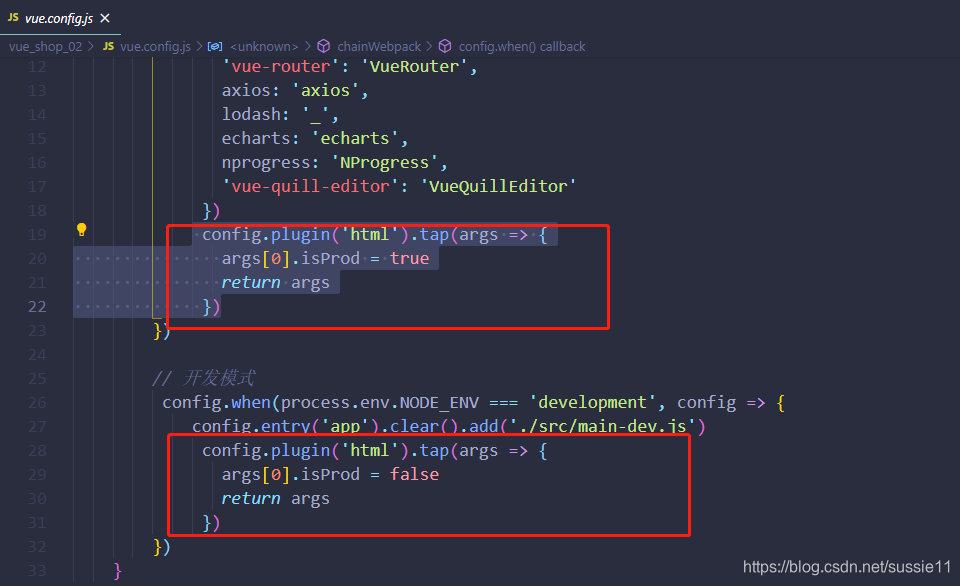This screenshot has width=960, height=586.
Task: Click the <unknown> symbol icon in breadcrumb
Action: pyautogui.click(x=215, y=47)
